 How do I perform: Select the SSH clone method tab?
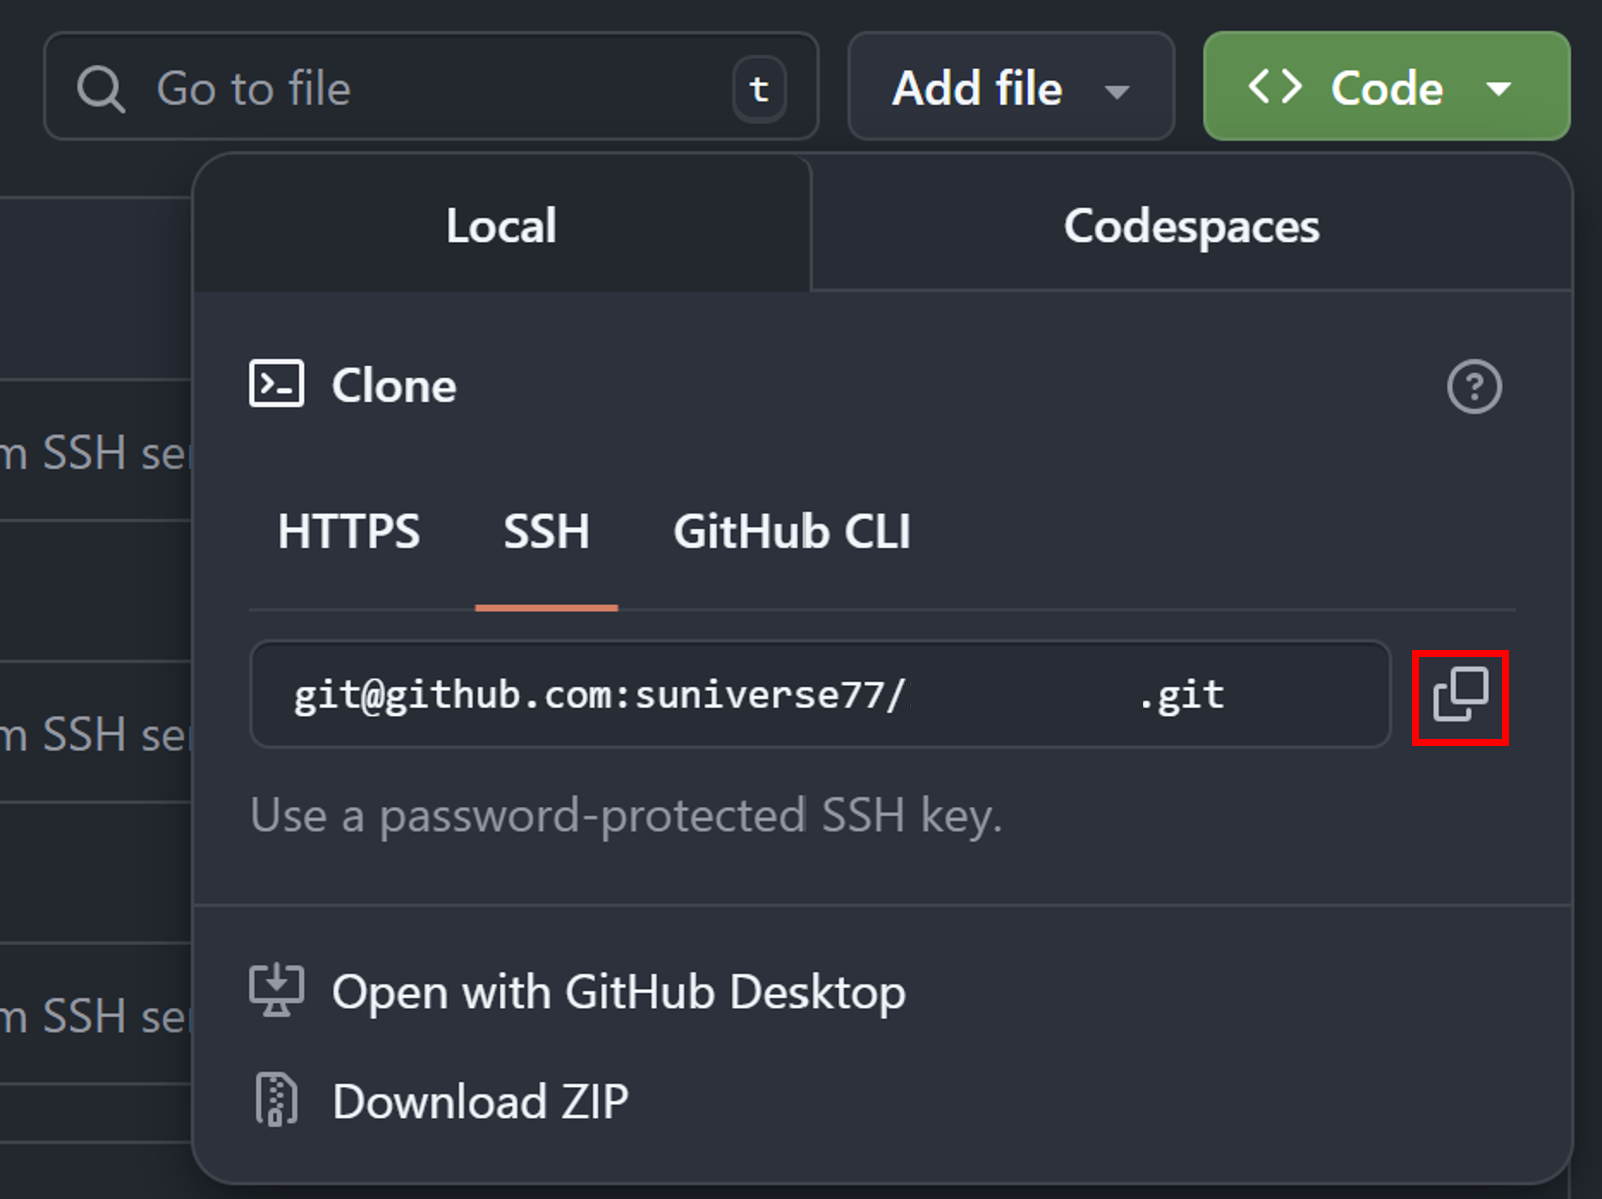pyautogui.click(x=546, y=531)
